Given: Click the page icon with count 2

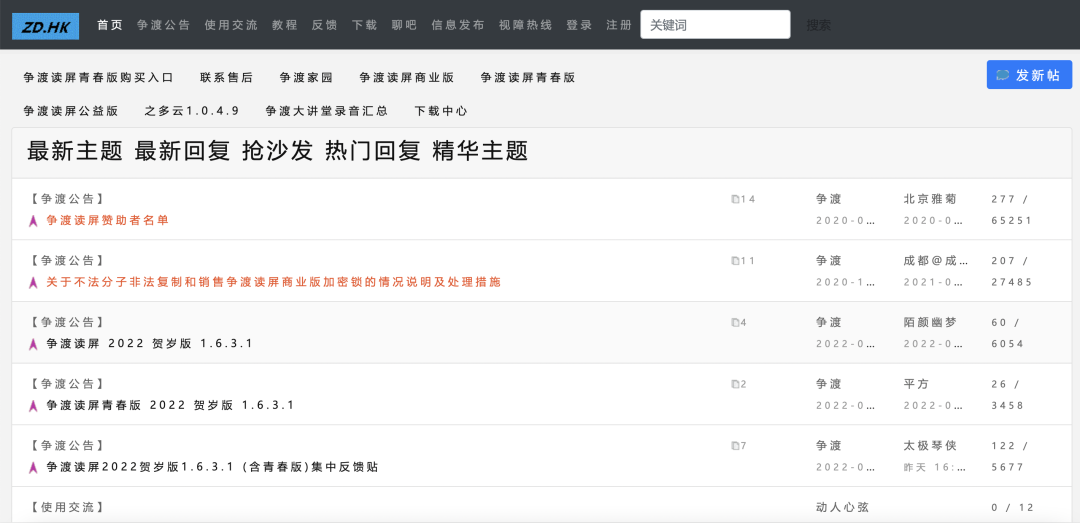Looking at the screenshot, I should [x=735, y=384].
